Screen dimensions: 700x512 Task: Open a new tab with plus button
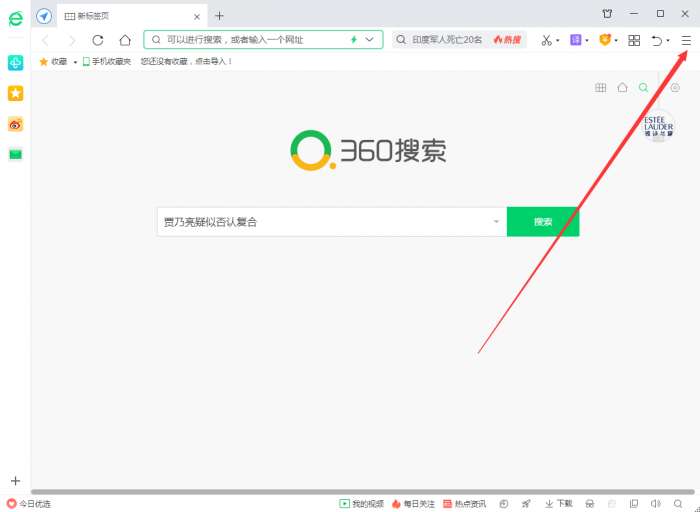click(x=219, y=16)
